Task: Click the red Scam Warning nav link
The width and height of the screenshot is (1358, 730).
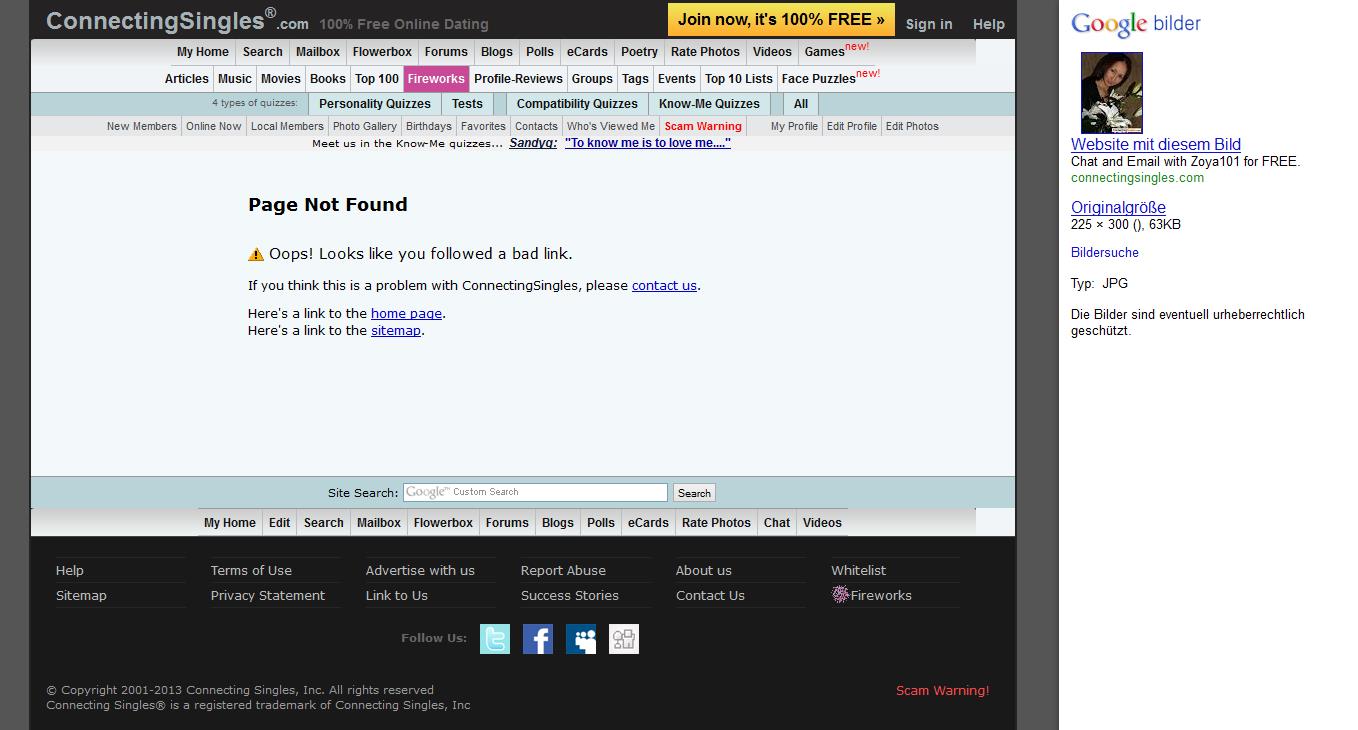Action: click(703, 127)
